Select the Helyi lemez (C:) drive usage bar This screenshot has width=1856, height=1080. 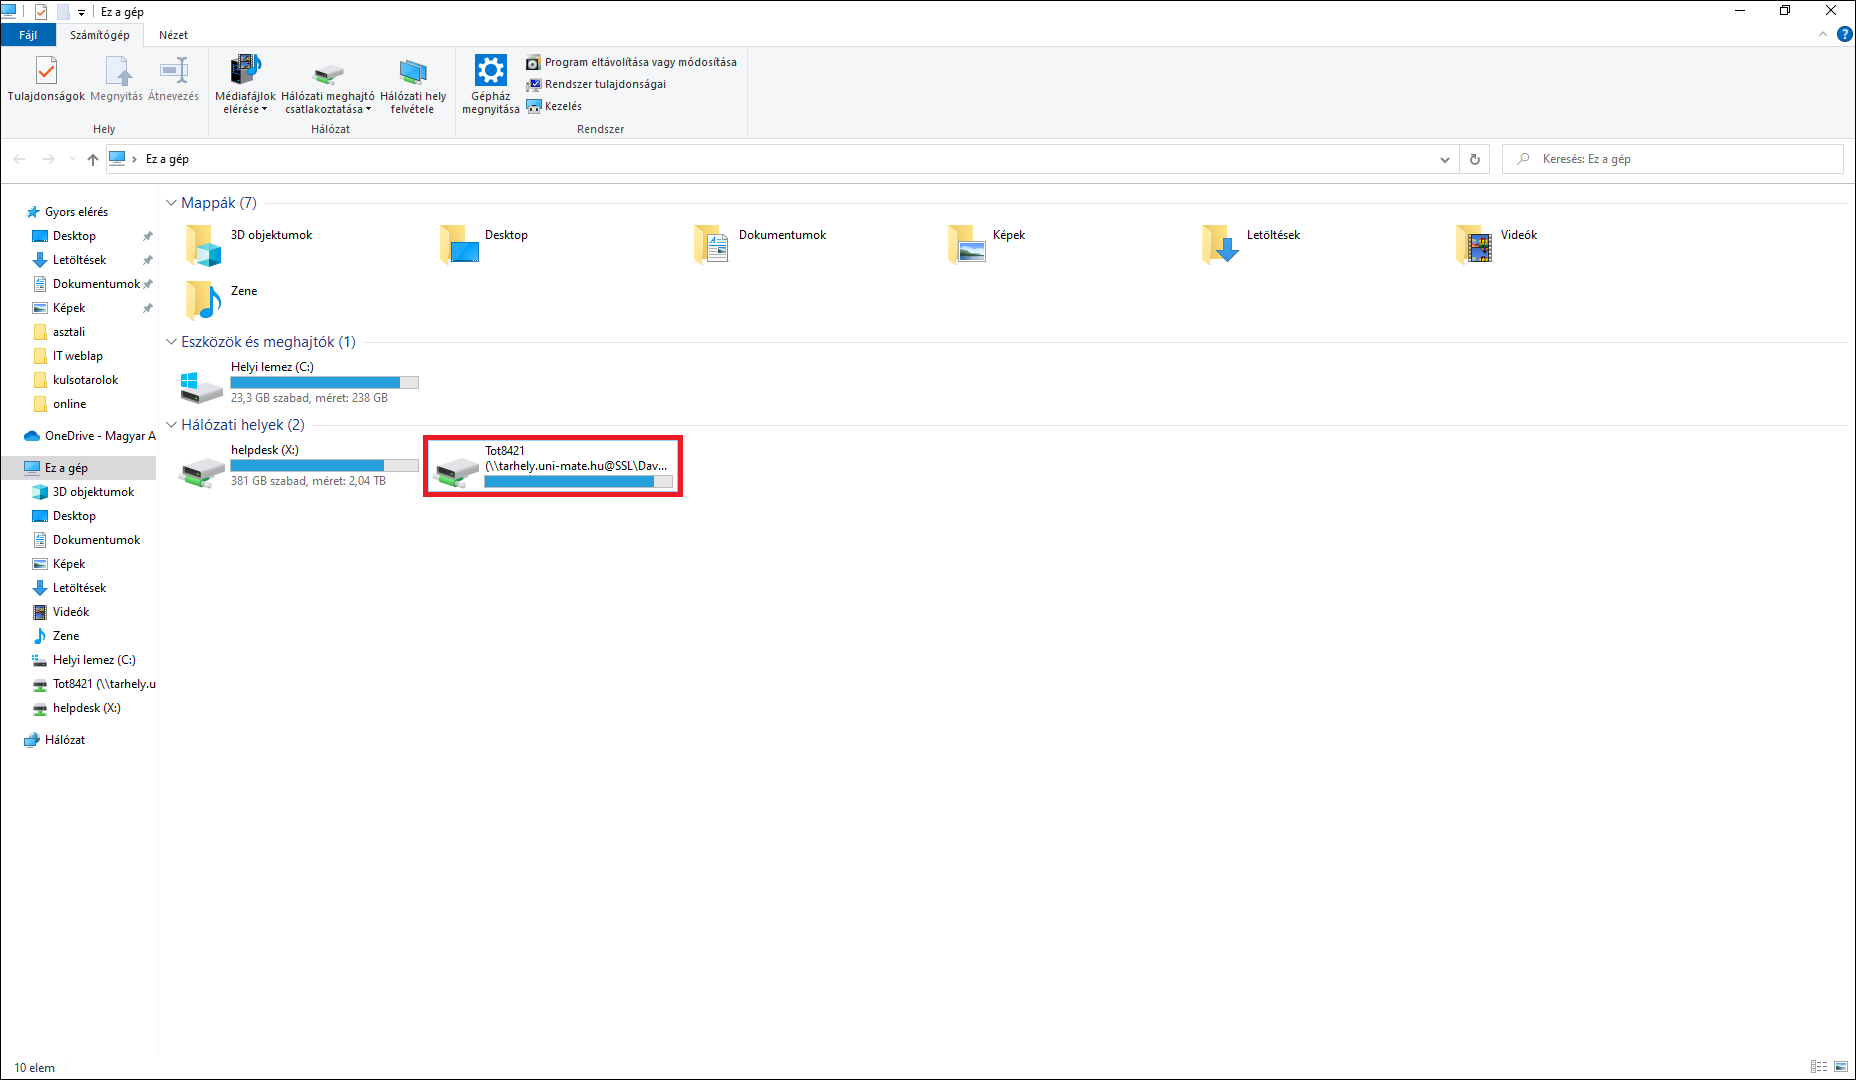324,382
